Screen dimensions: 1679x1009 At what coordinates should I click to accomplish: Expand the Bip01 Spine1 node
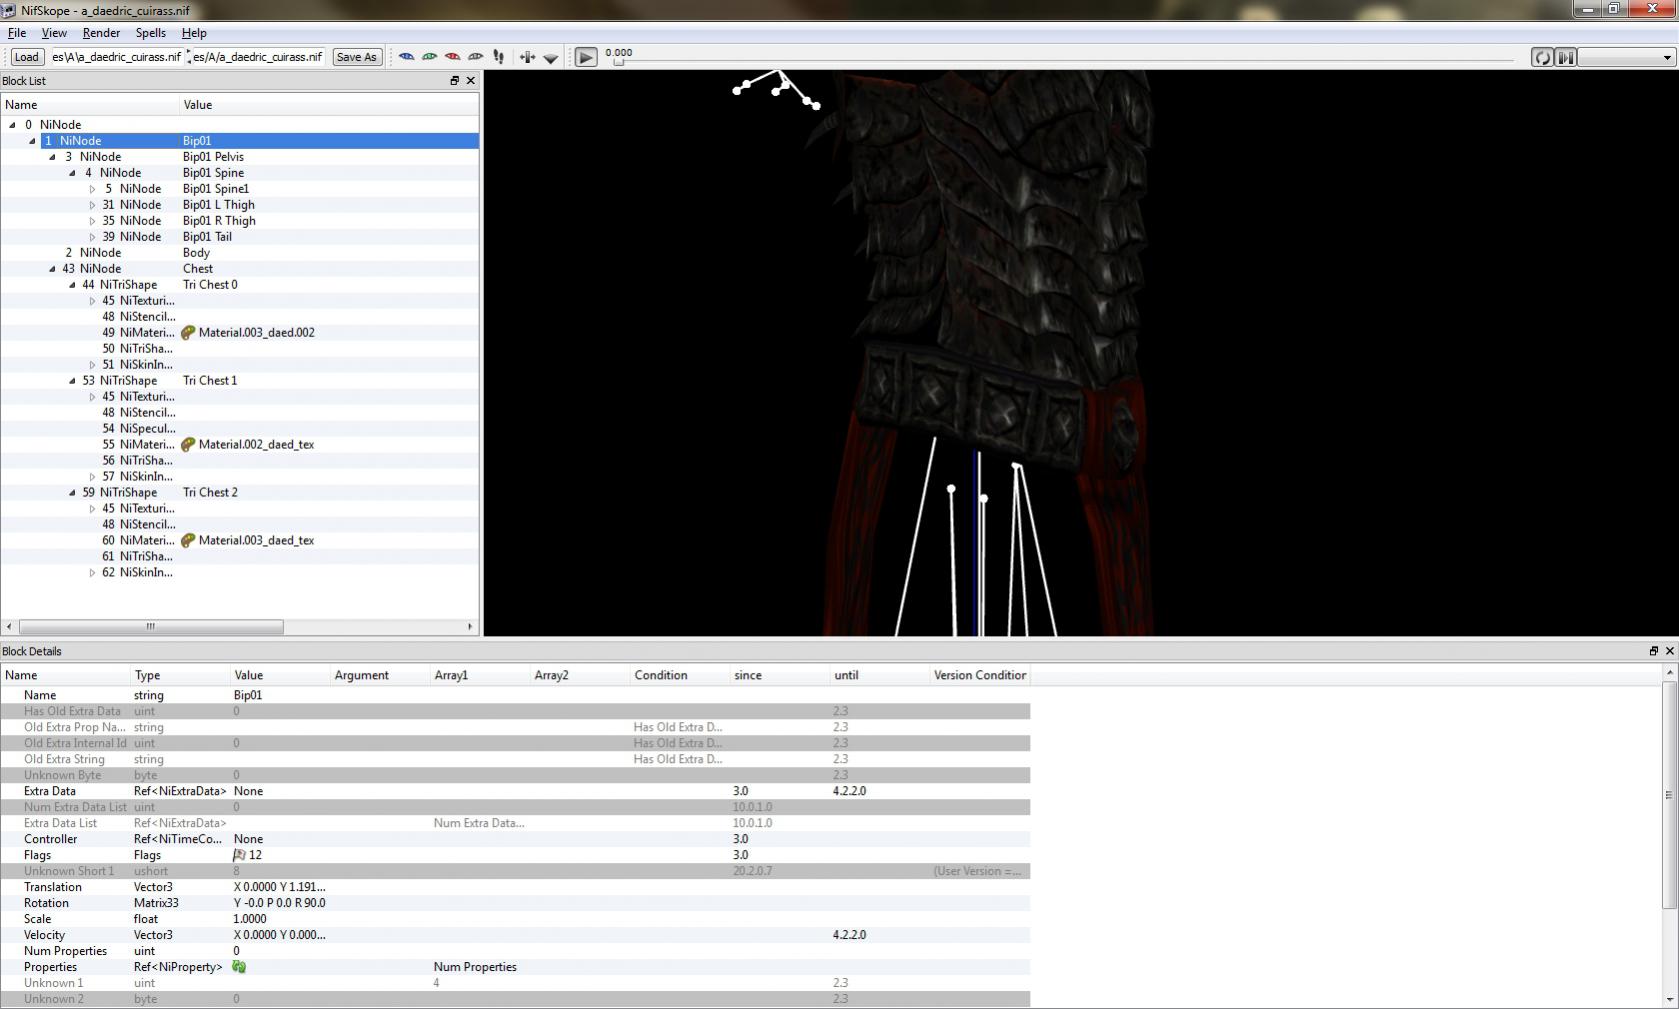(92, 189)
